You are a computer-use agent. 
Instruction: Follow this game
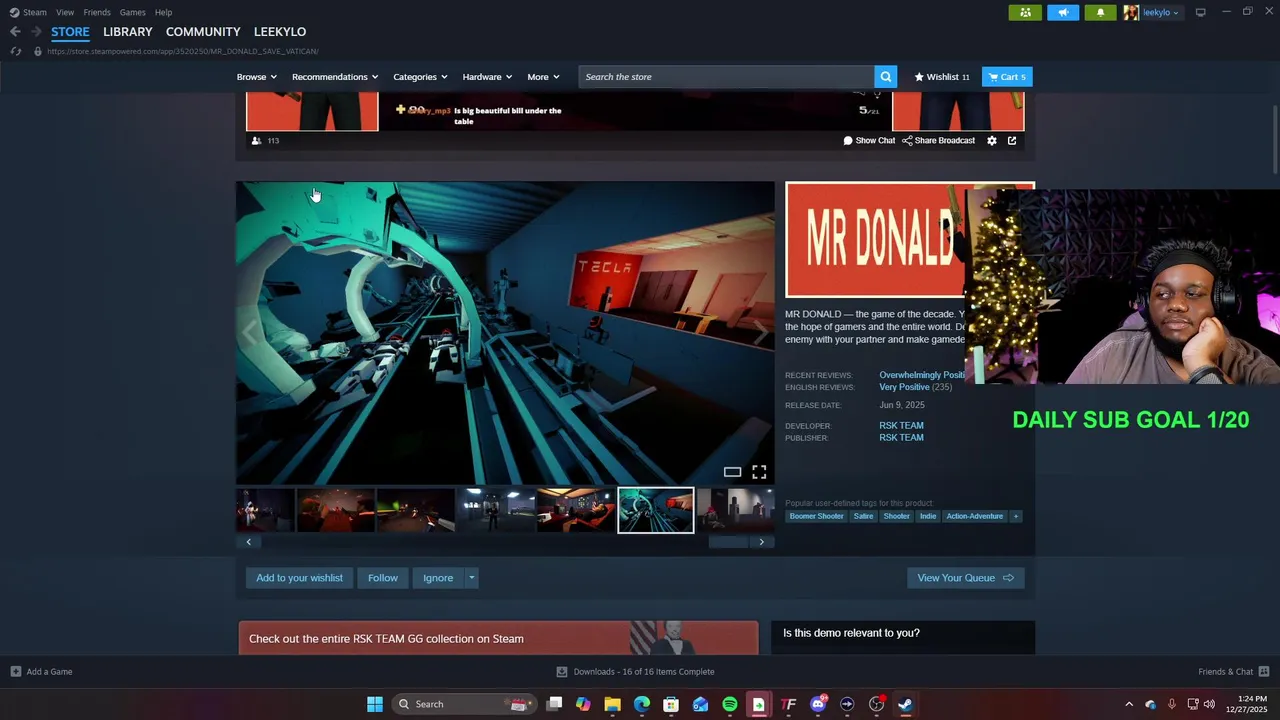pyautogui.click(x=383, y=578)
